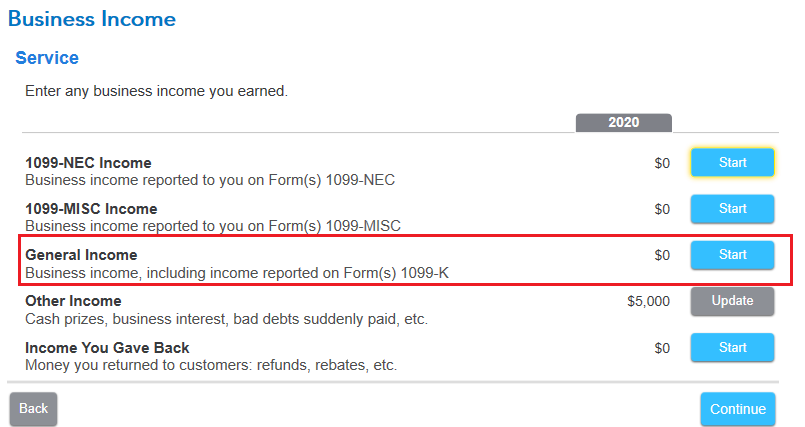Update the Other Income entry
Image resolution: width=805 pixels, height=427 pixels.
tap(732, 301)
